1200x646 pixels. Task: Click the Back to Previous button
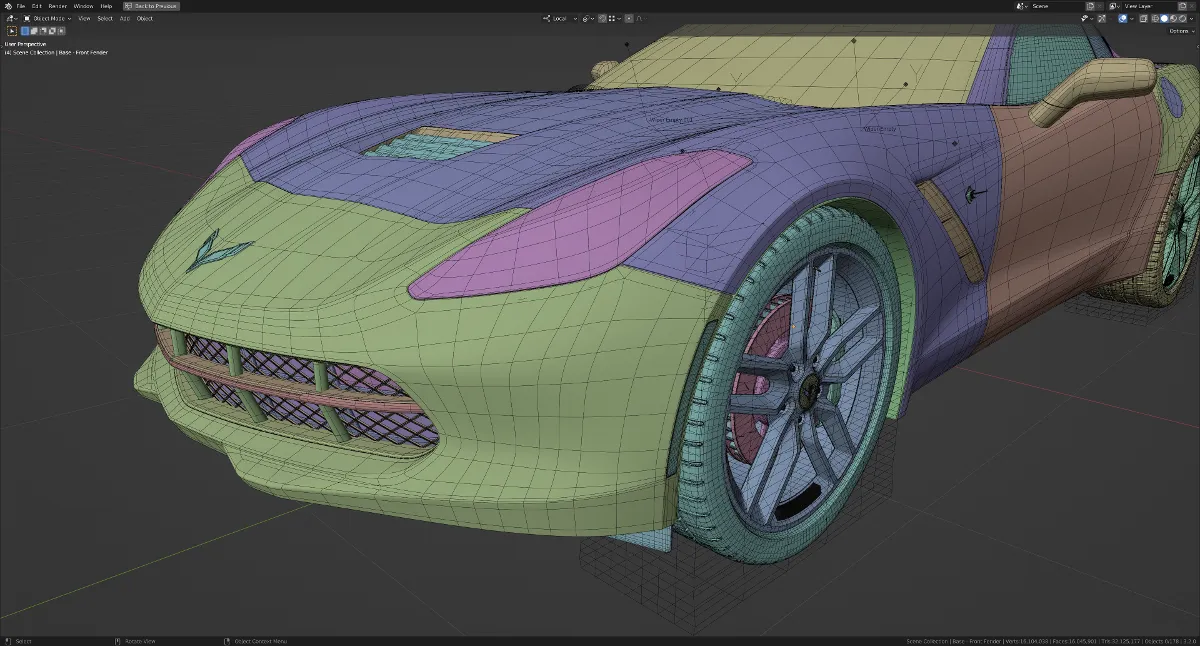click(151, 6)
